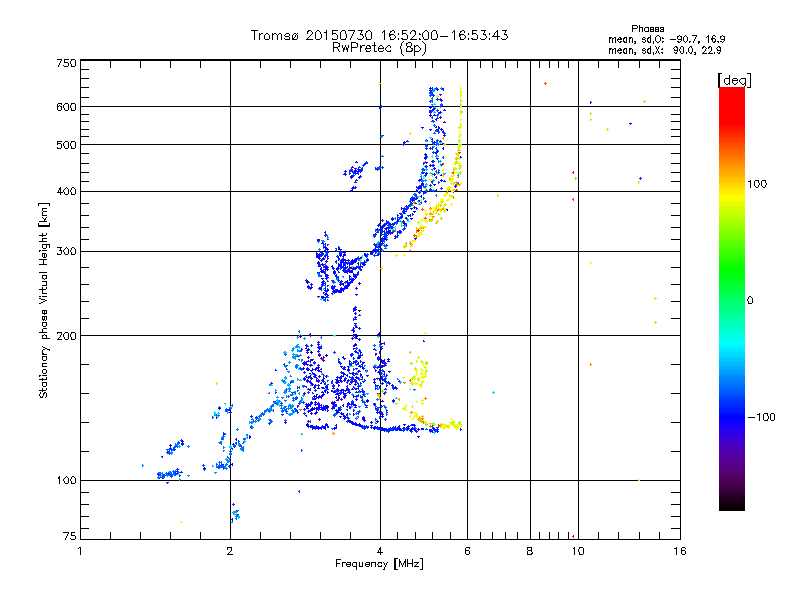Click the '600' y-axis tick label
The height and width of the screenshot is (600, 800).
(66, 107)
